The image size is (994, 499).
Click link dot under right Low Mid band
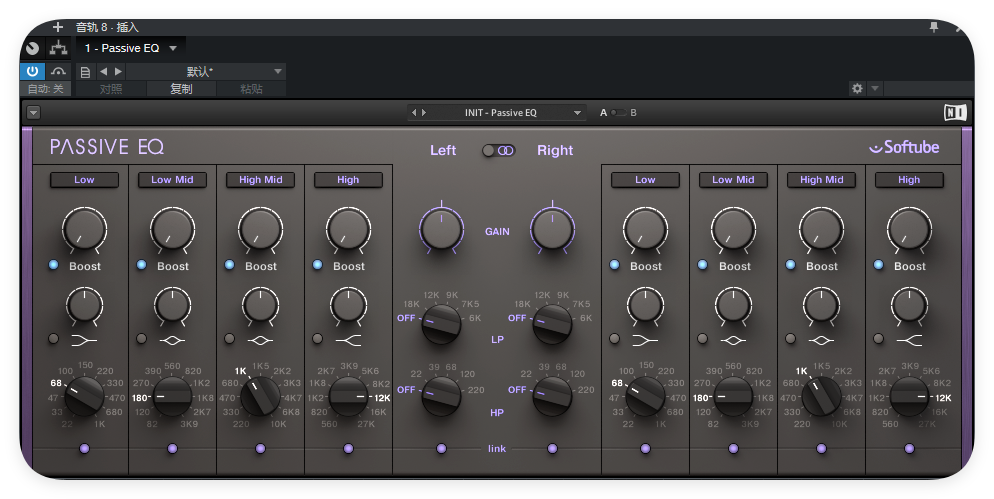(733, 448)
